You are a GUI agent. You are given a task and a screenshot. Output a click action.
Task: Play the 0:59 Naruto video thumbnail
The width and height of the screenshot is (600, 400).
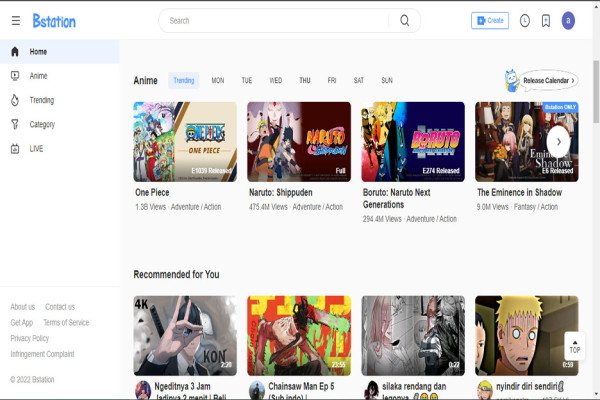[x=527, y=336]
